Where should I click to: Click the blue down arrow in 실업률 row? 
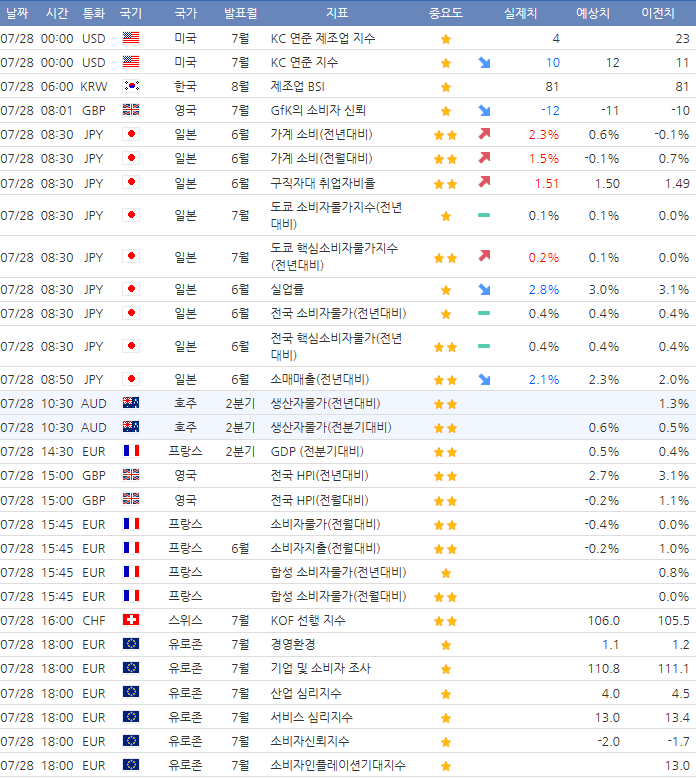(x=484, y=289)
